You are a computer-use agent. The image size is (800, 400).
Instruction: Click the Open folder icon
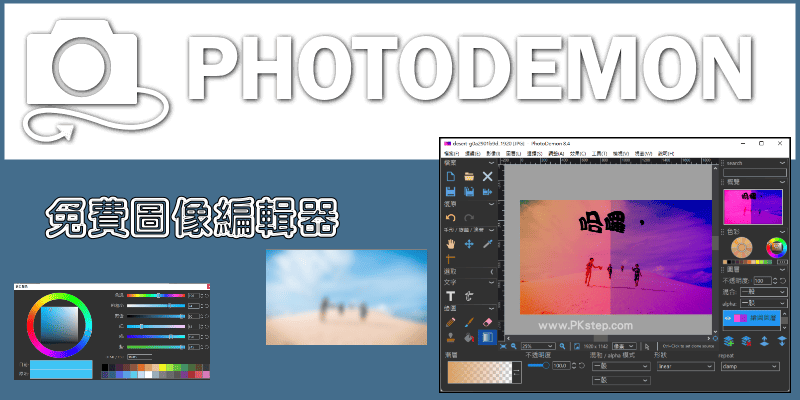tap(469, 177)
